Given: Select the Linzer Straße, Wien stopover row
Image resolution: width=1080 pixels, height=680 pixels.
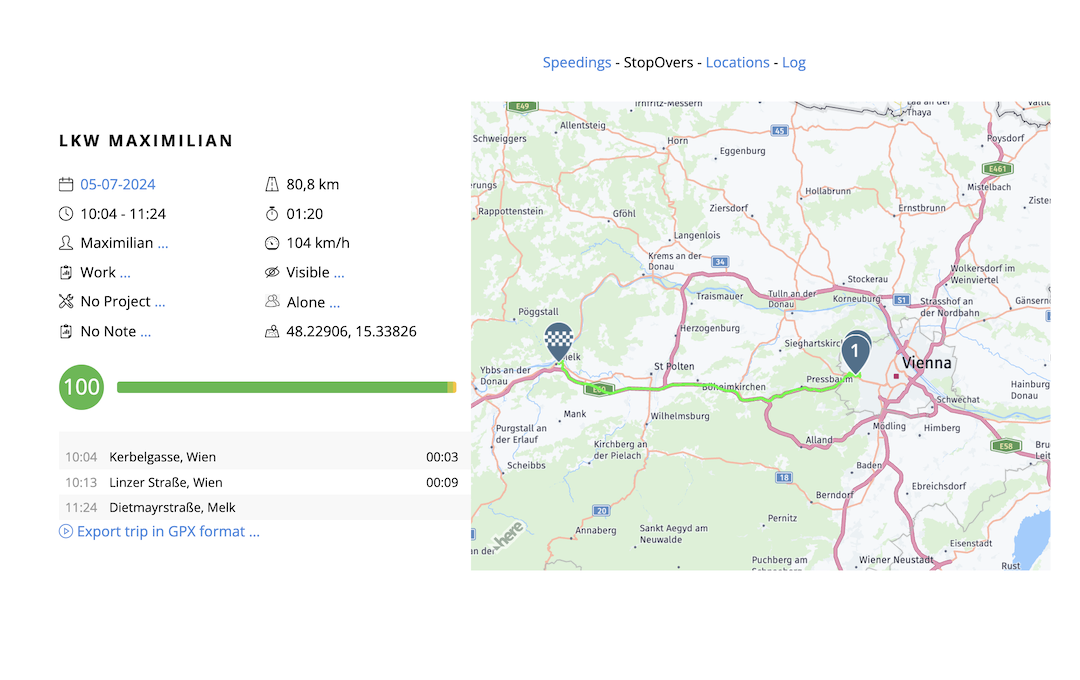Looking at the screenshot, I should (x=262, y=482).
